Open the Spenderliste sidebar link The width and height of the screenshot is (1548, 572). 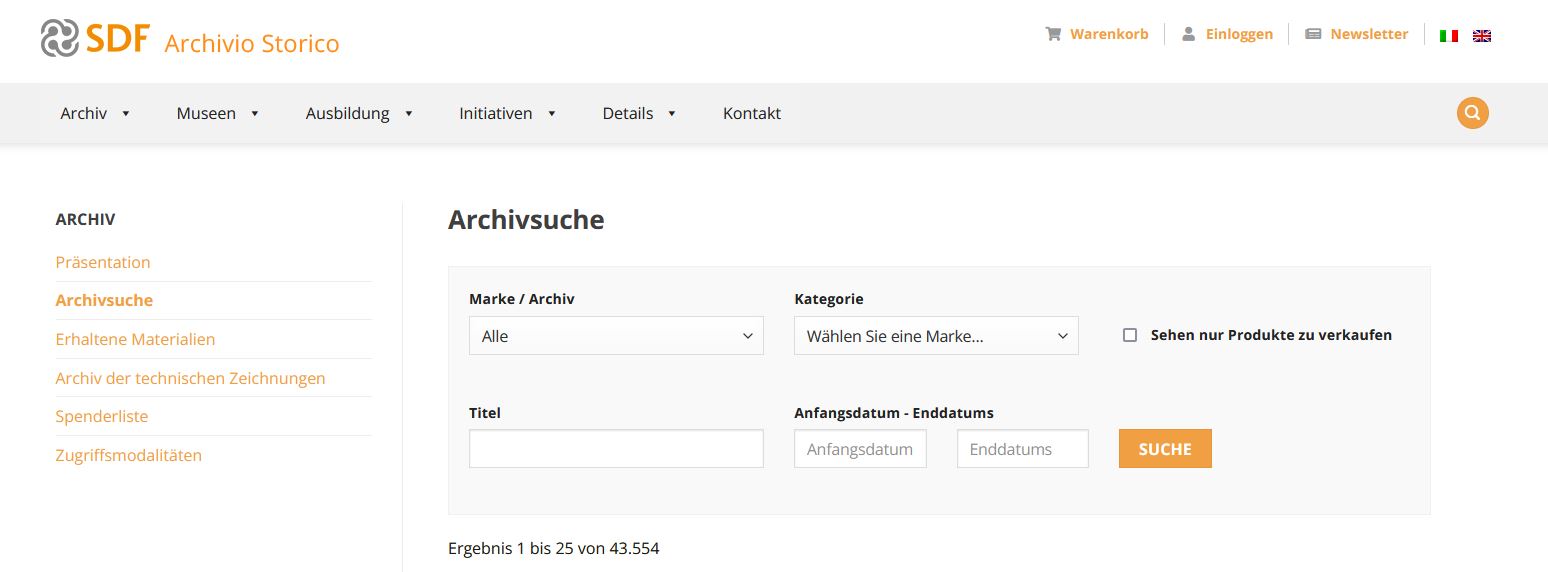(102, 416)
